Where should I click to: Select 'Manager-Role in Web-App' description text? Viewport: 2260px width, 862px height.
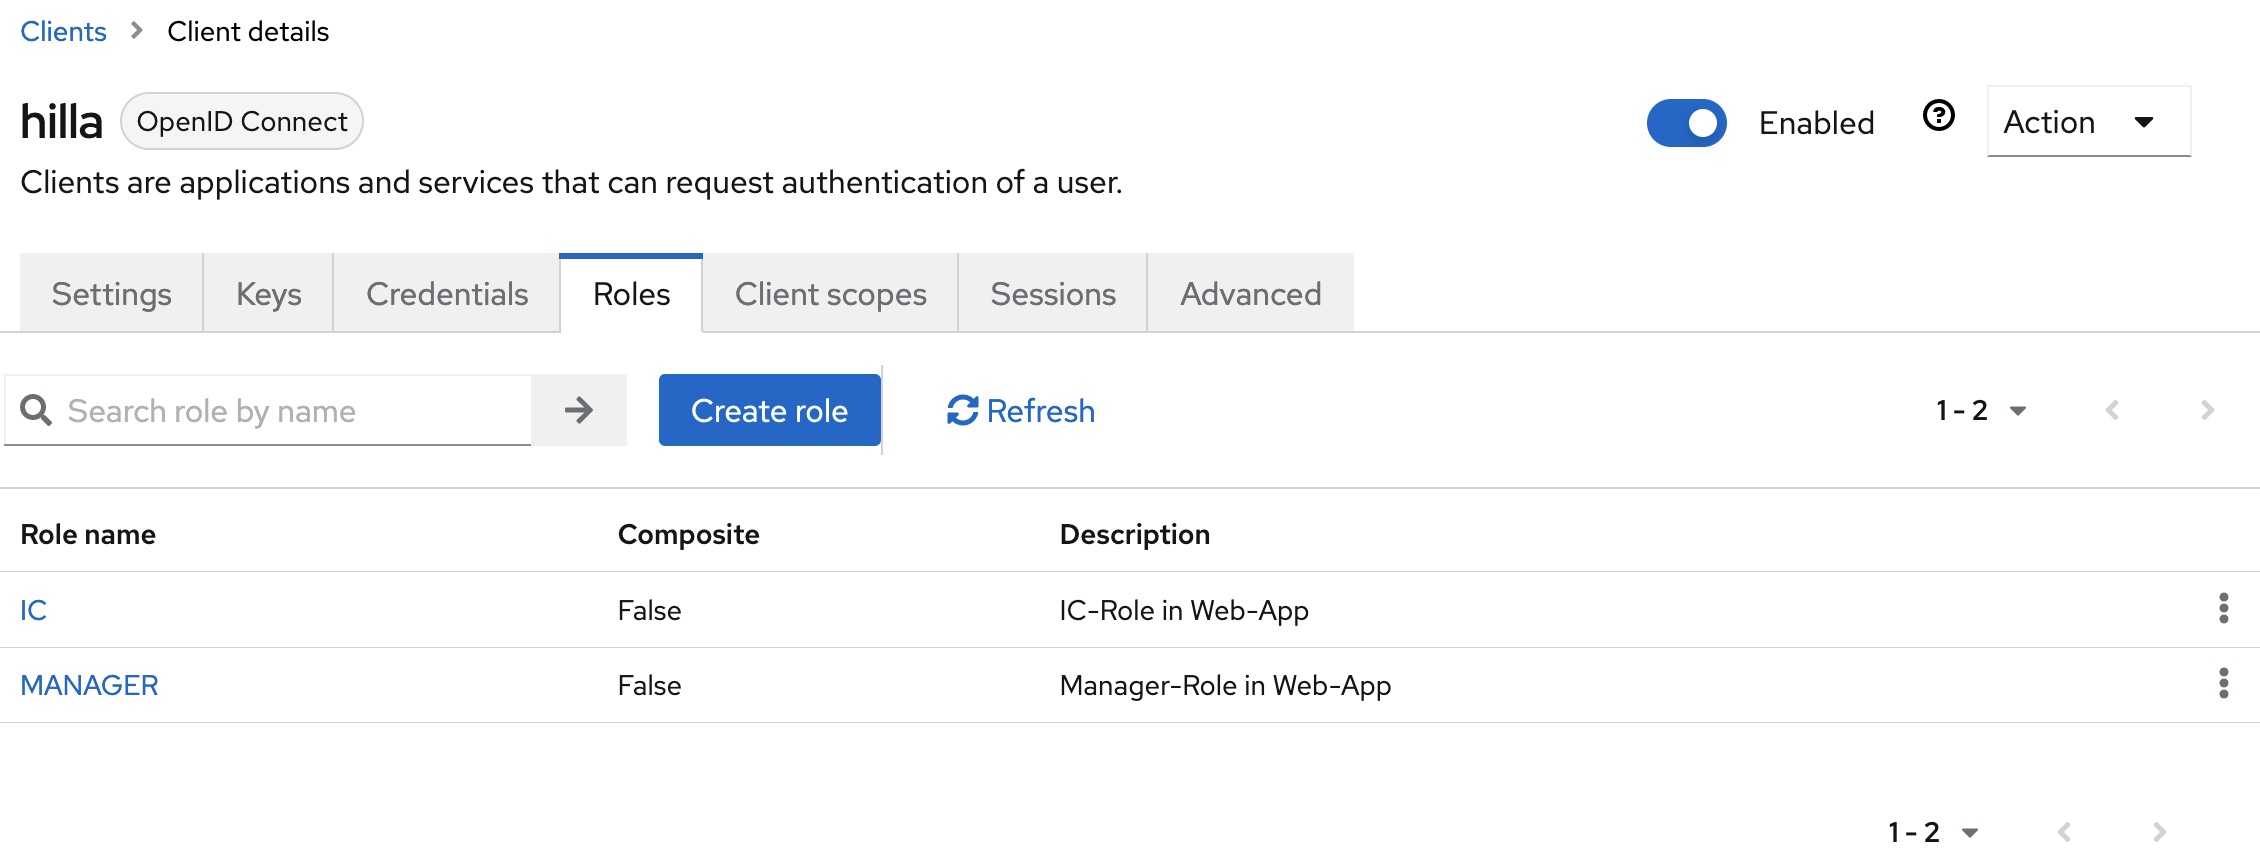tap(1225, 685)
